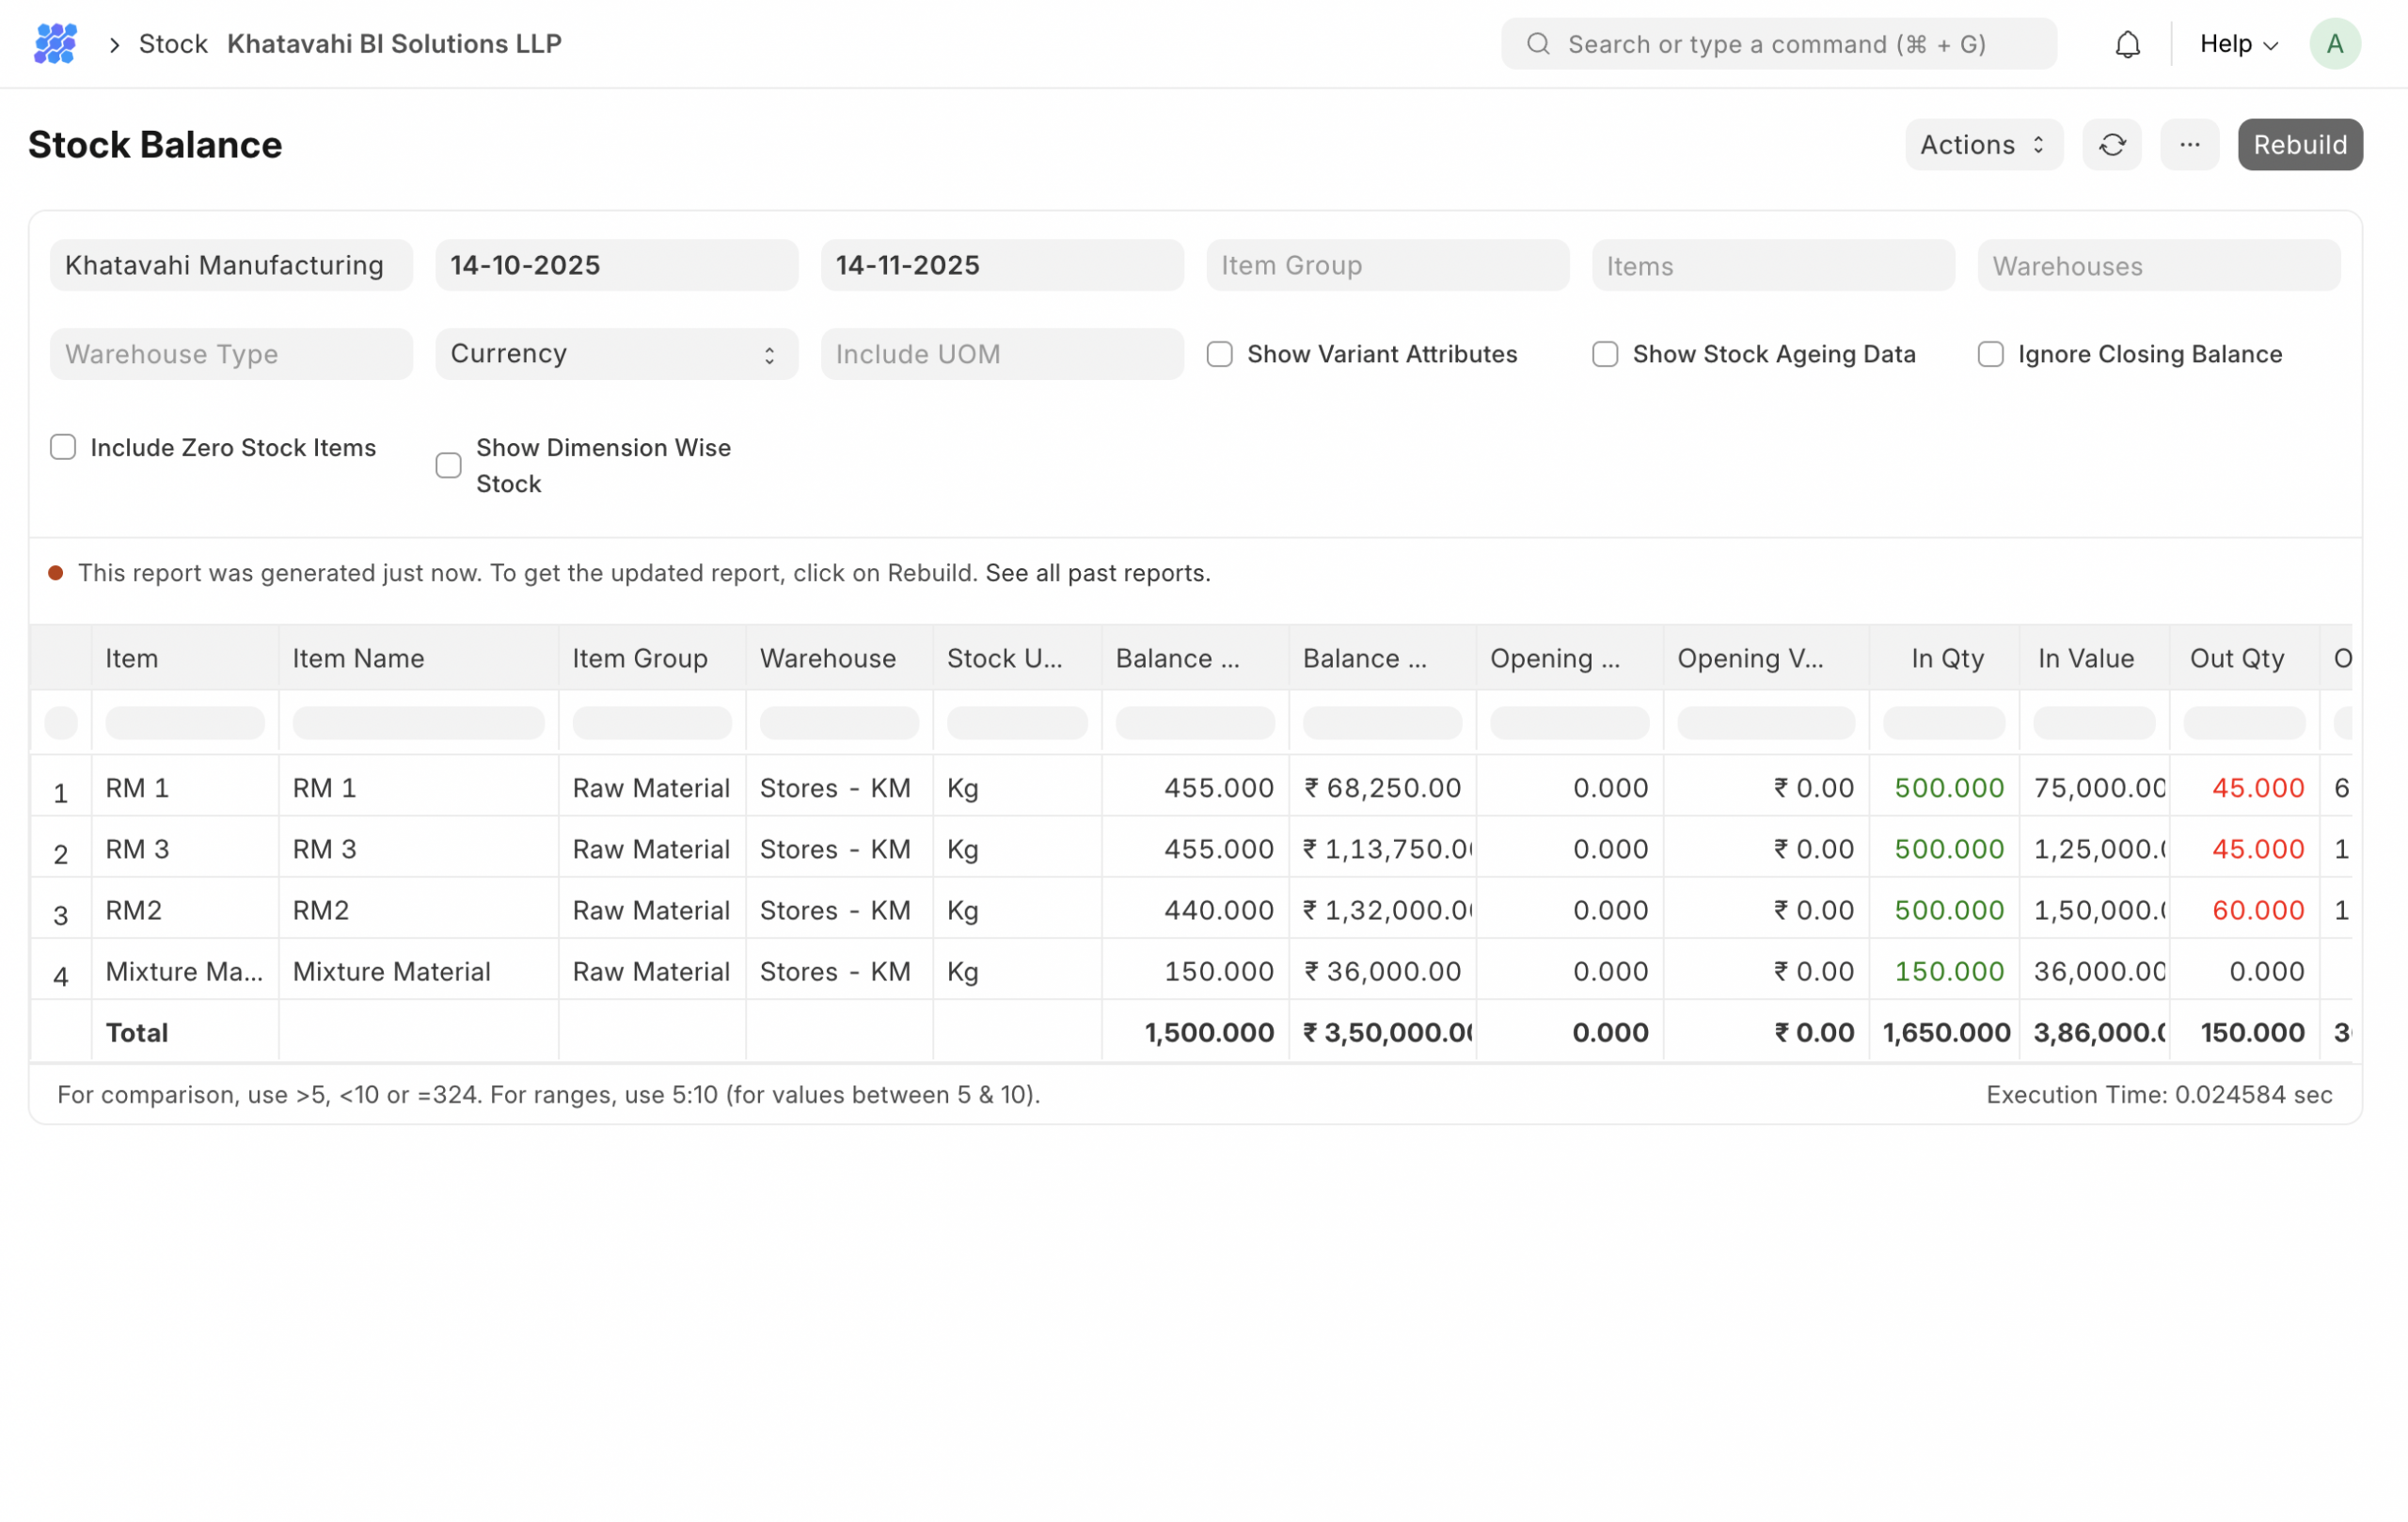This screenshot has width=2408, height=1522.
Task: Toggle Include Zero Stock Items
Action: pos(63,447)
